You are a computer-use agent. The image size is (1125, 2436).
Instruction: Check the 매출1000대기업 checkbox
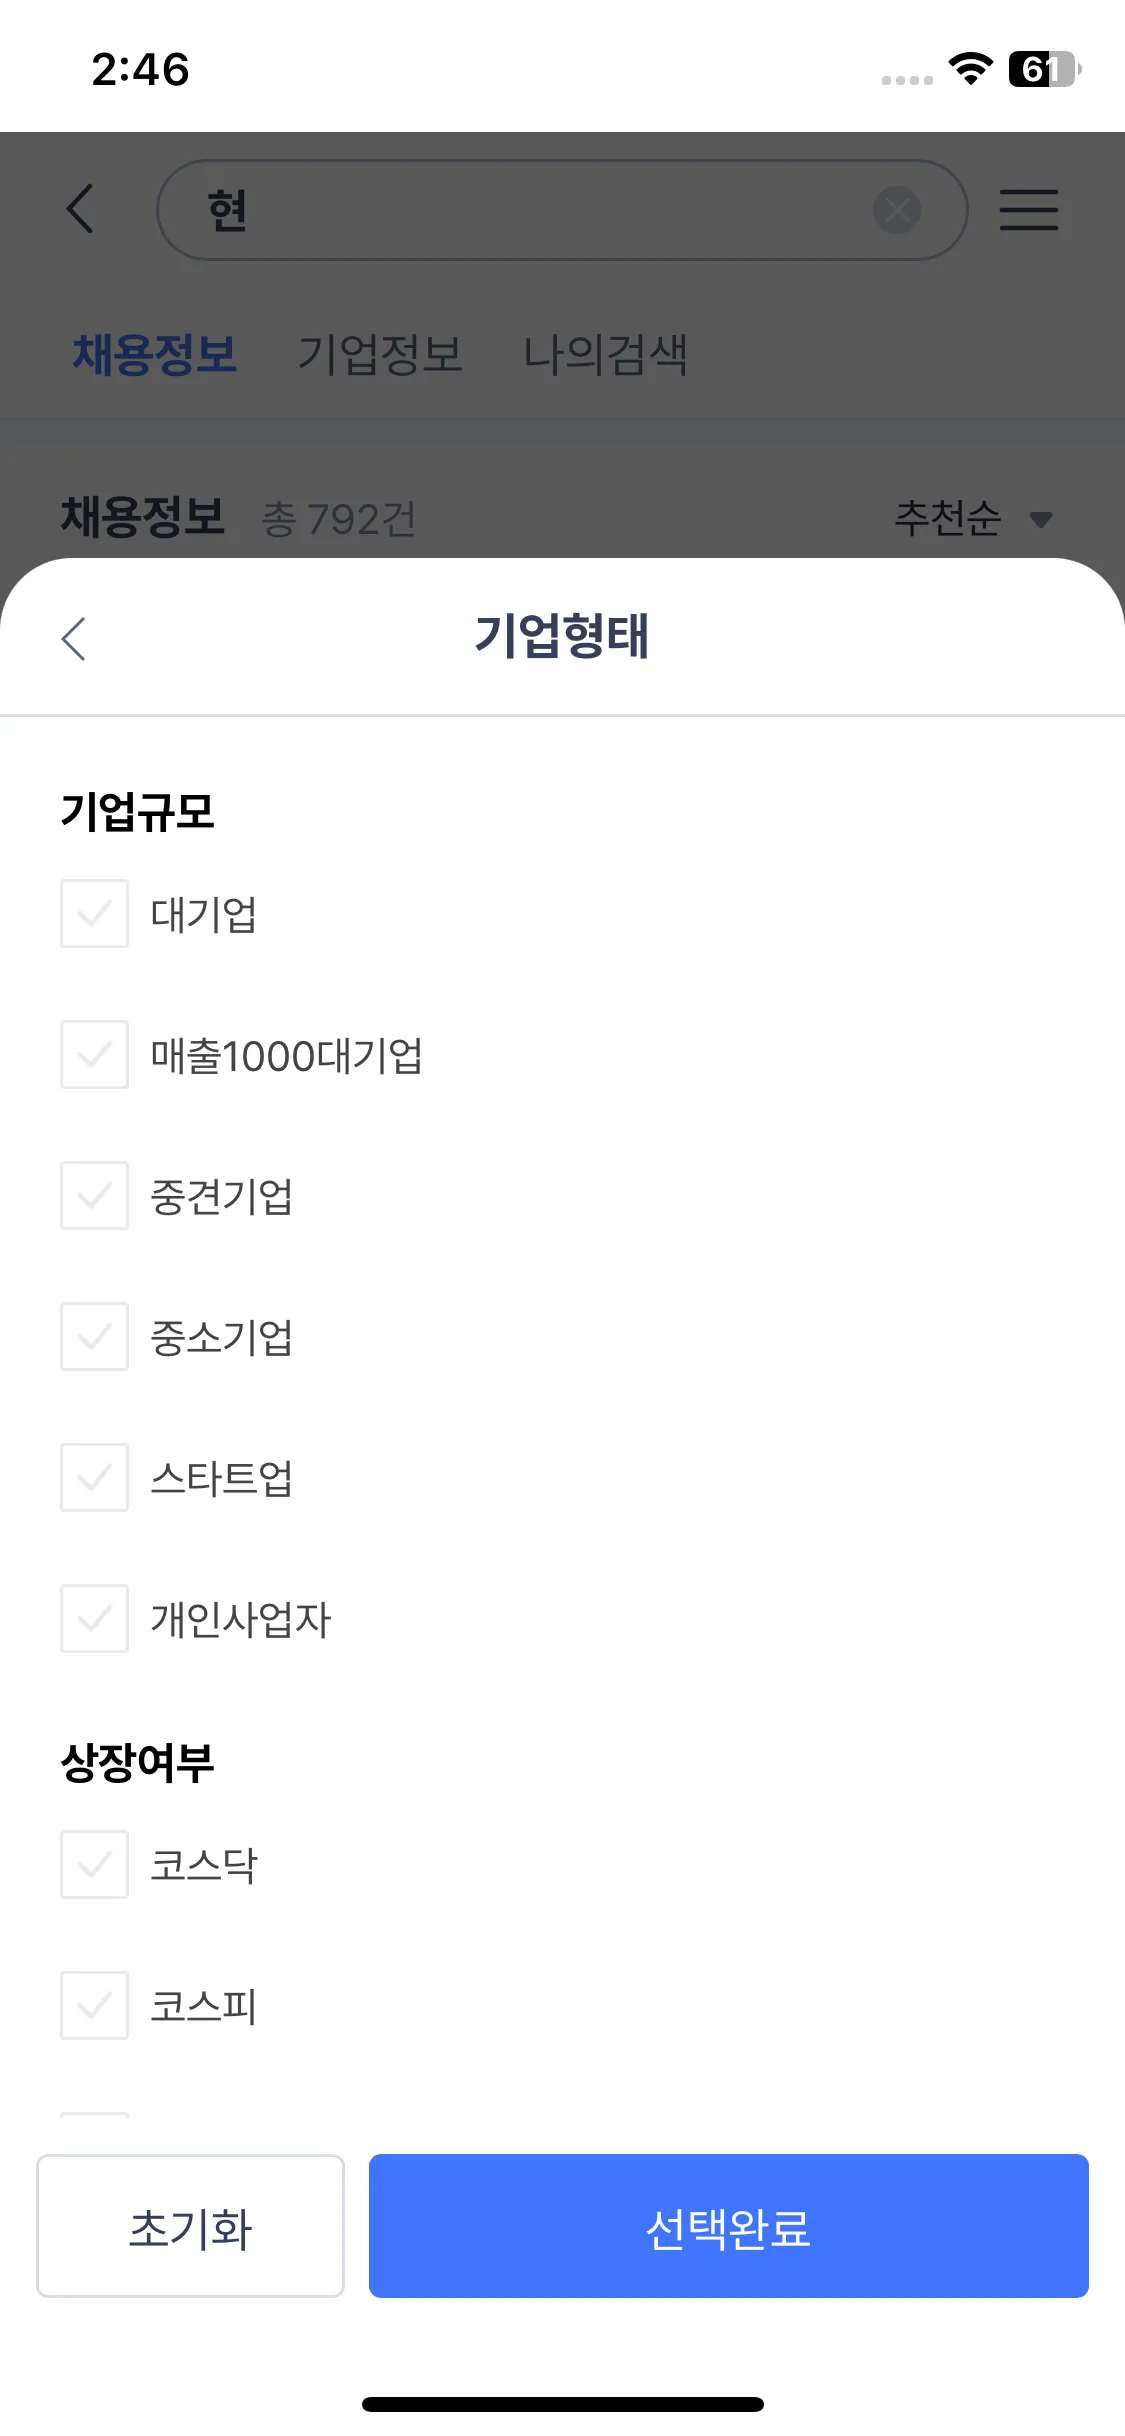pos(95,1055)
